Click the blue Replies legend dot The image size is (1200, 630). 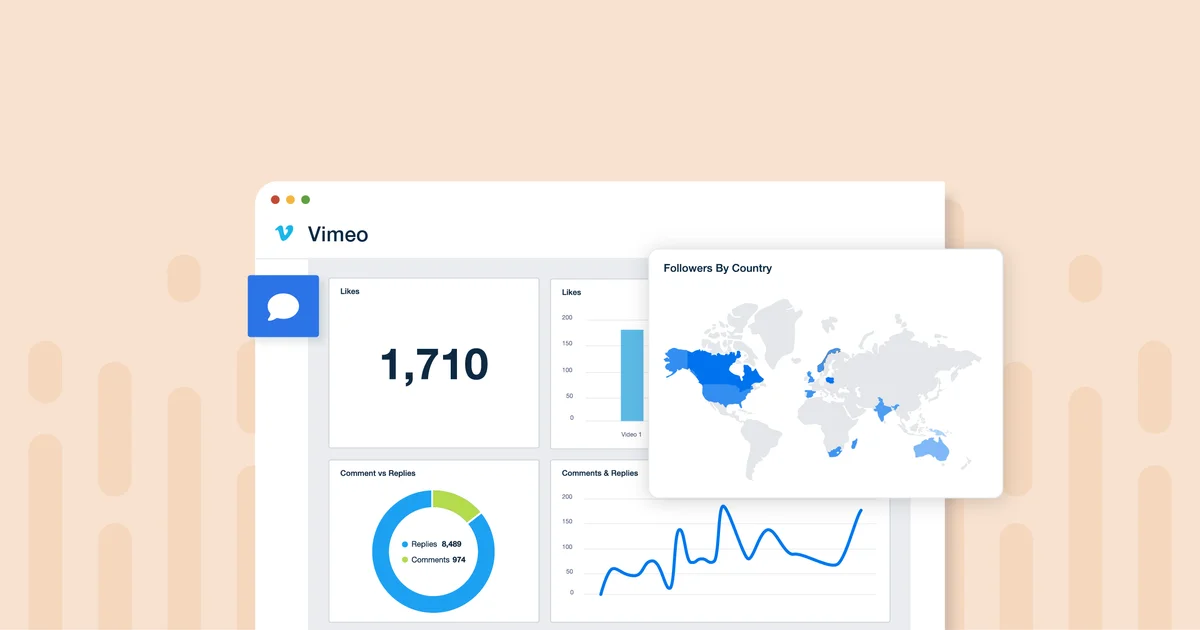click(404, 544)
